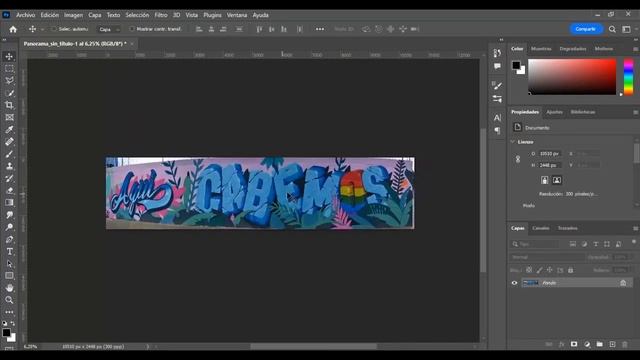The image size is (640, 360).
Task: Select the Hand tool
Action: tap(9, 288)
